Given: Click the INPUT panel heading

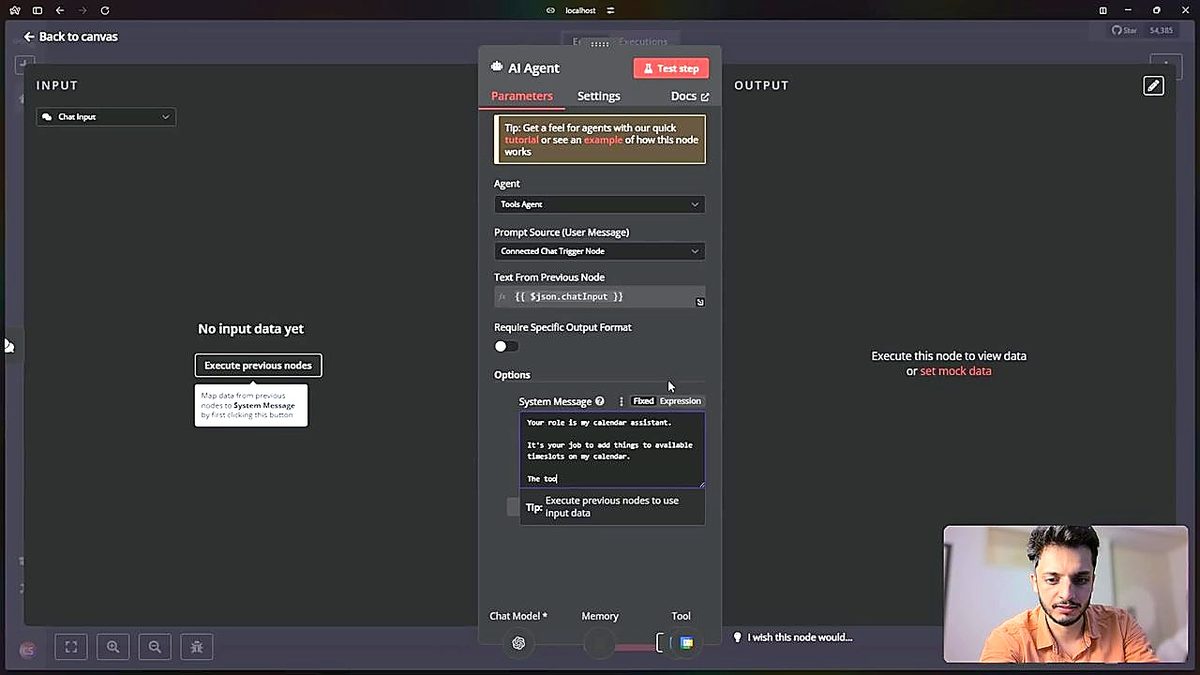Looking at the screenshot, I should (57, 86).
